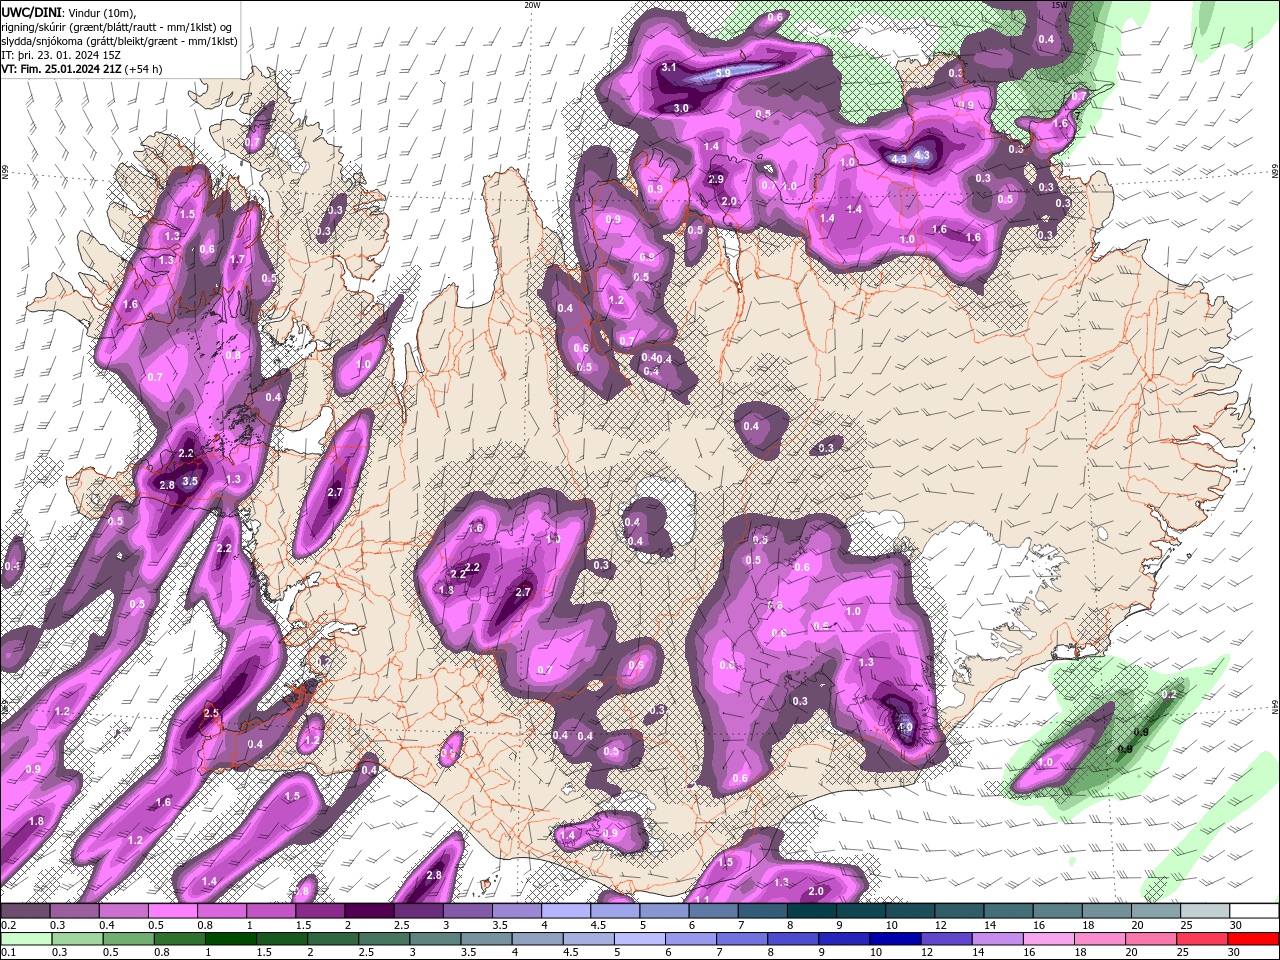Click the white swatch after 30 in snow legend
Image resolution: width=1280 pixels, height=960 pixels.
click(x=1254, y=911)
